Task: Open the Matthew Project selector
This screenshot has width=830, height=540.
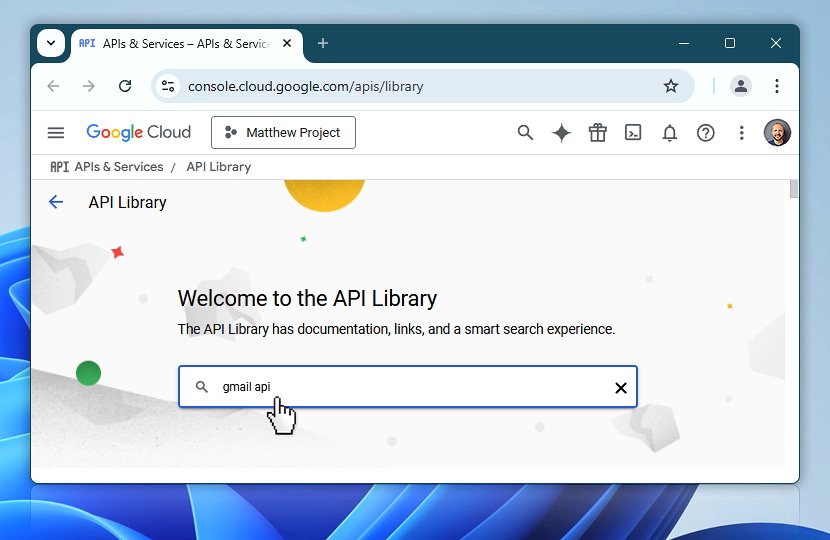Action: 283,132
